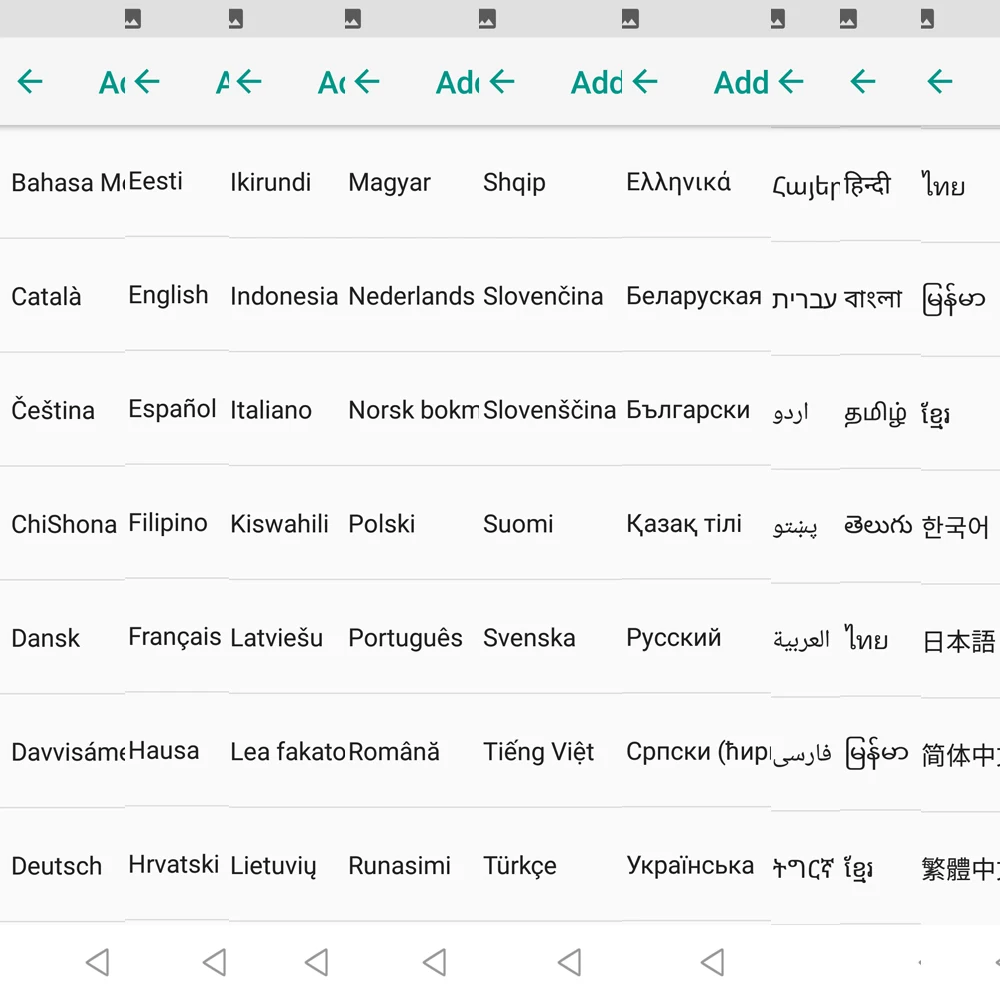Tap the back arrow above the Magyar column
Screen dimensions: 1000x1000
[x=367, y=82]
